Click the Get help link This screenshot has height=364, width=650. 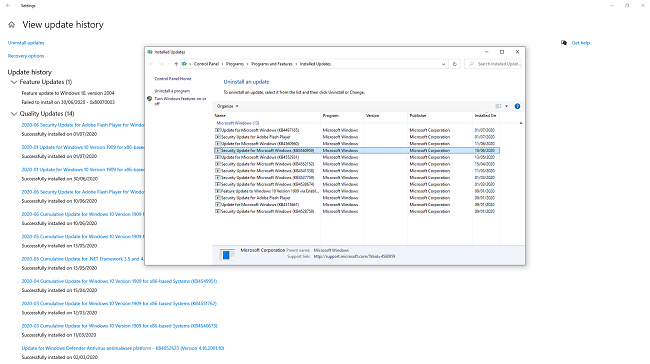pos(580,43)
